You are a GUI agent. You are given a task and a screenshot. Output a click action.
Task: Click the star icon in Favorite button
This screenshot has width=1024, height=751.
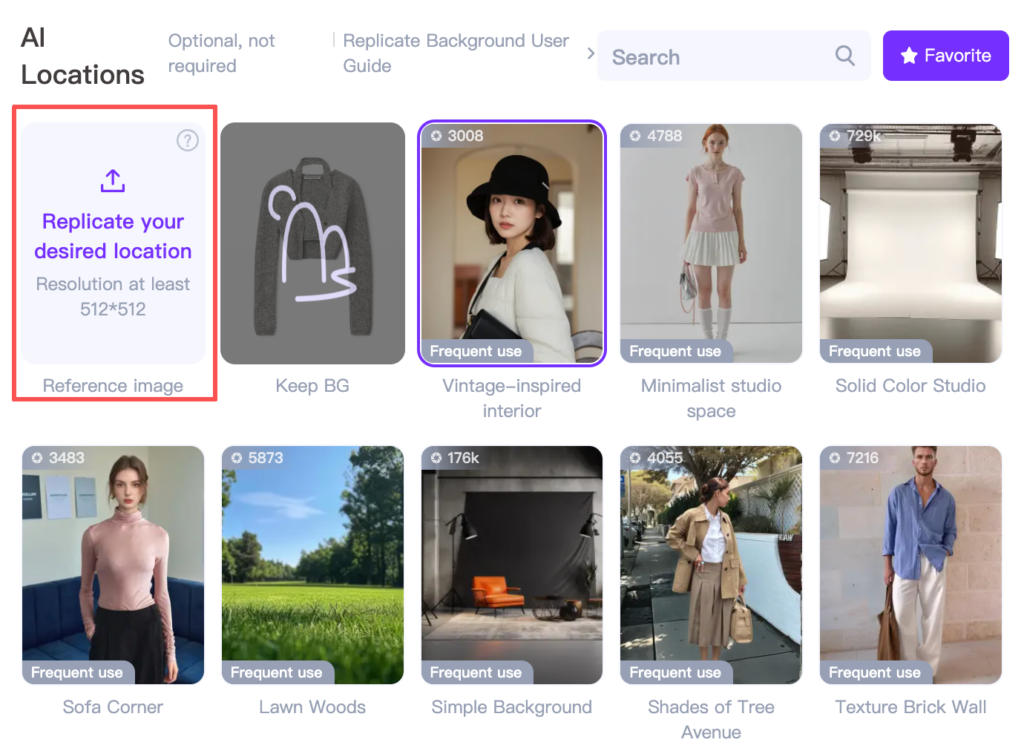click(908, 56)
